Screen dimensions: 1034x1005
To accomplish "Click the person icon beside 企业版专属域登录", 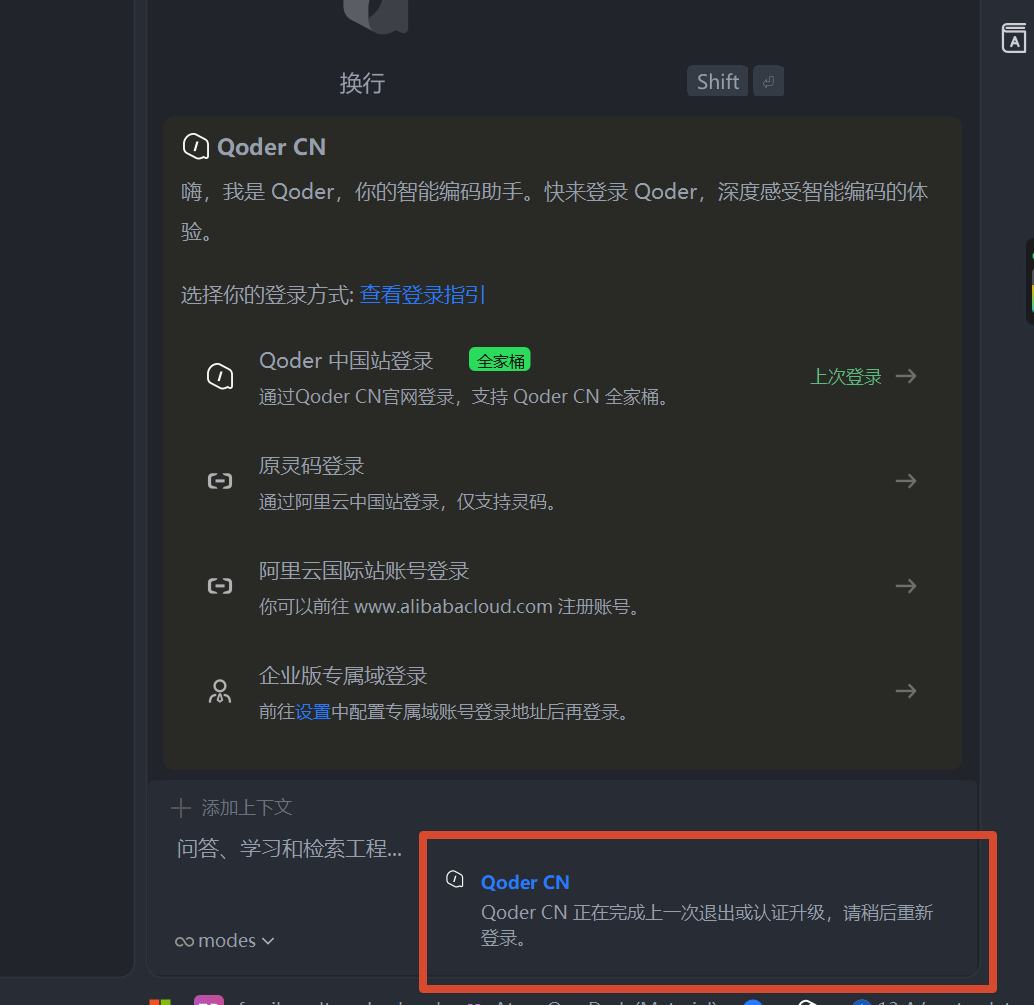I will (x=220, y=691).
